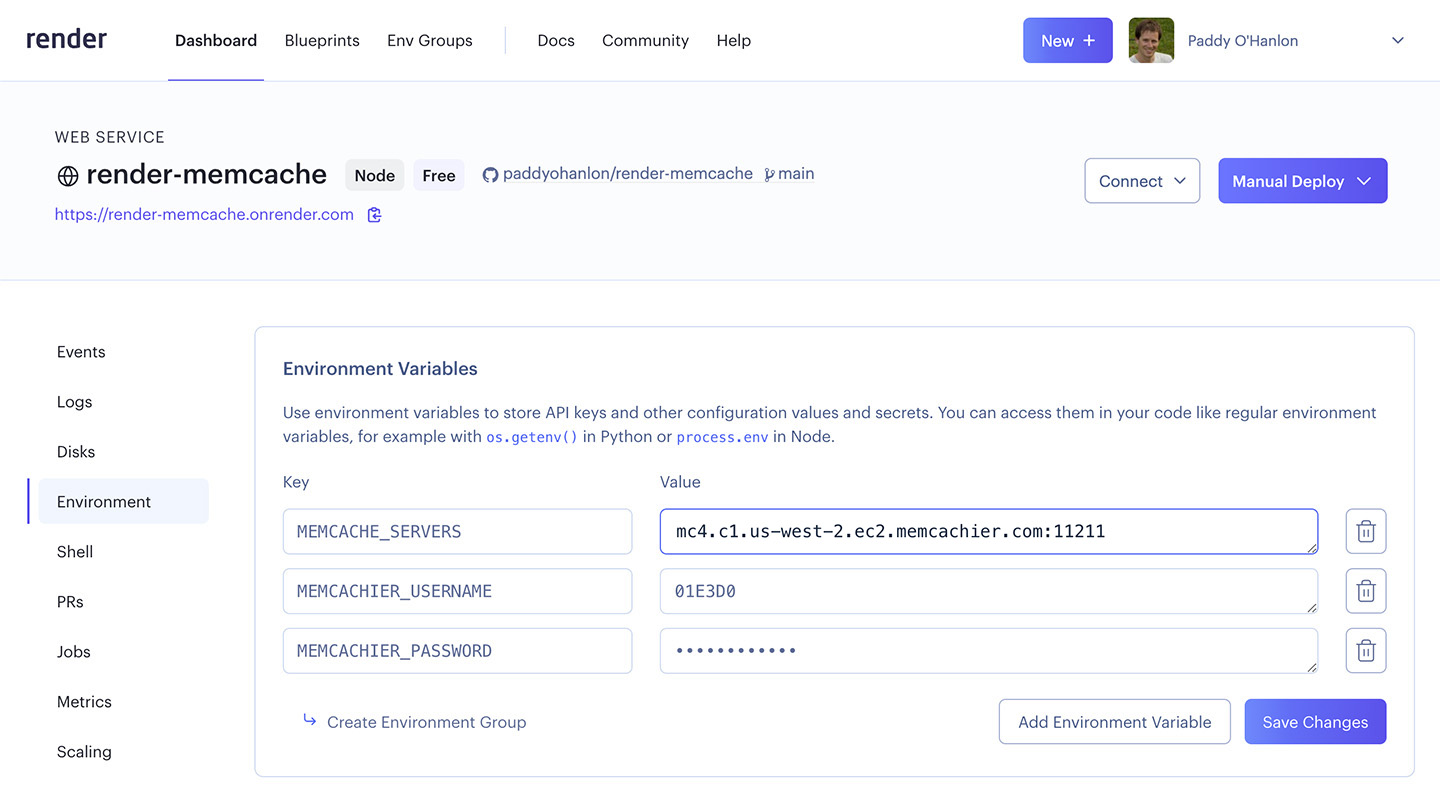Go to Blueprints
This screenshot has height=792, width=1440.
click(322, 41)
